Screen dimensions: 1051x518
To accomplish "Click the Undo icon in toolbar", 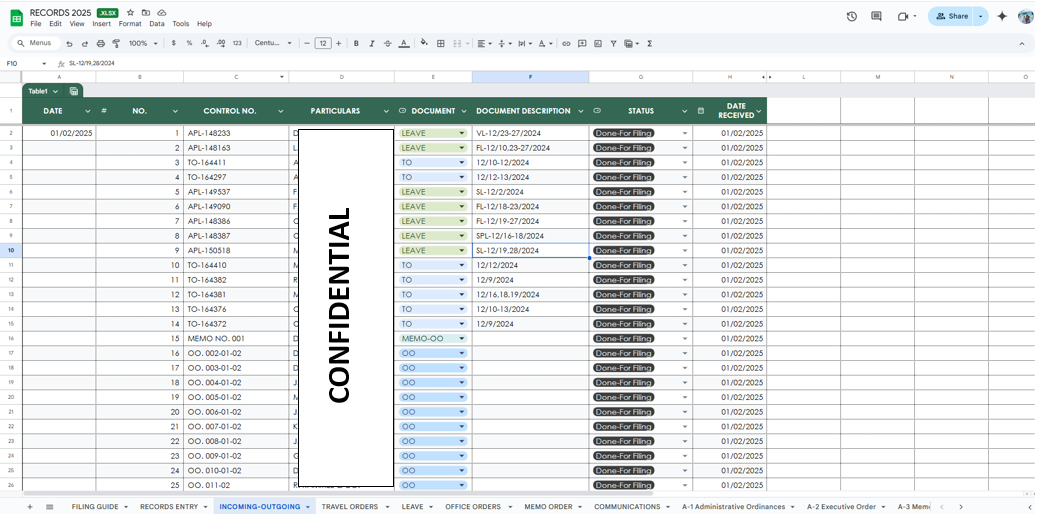I will click(x=69, y=44).
